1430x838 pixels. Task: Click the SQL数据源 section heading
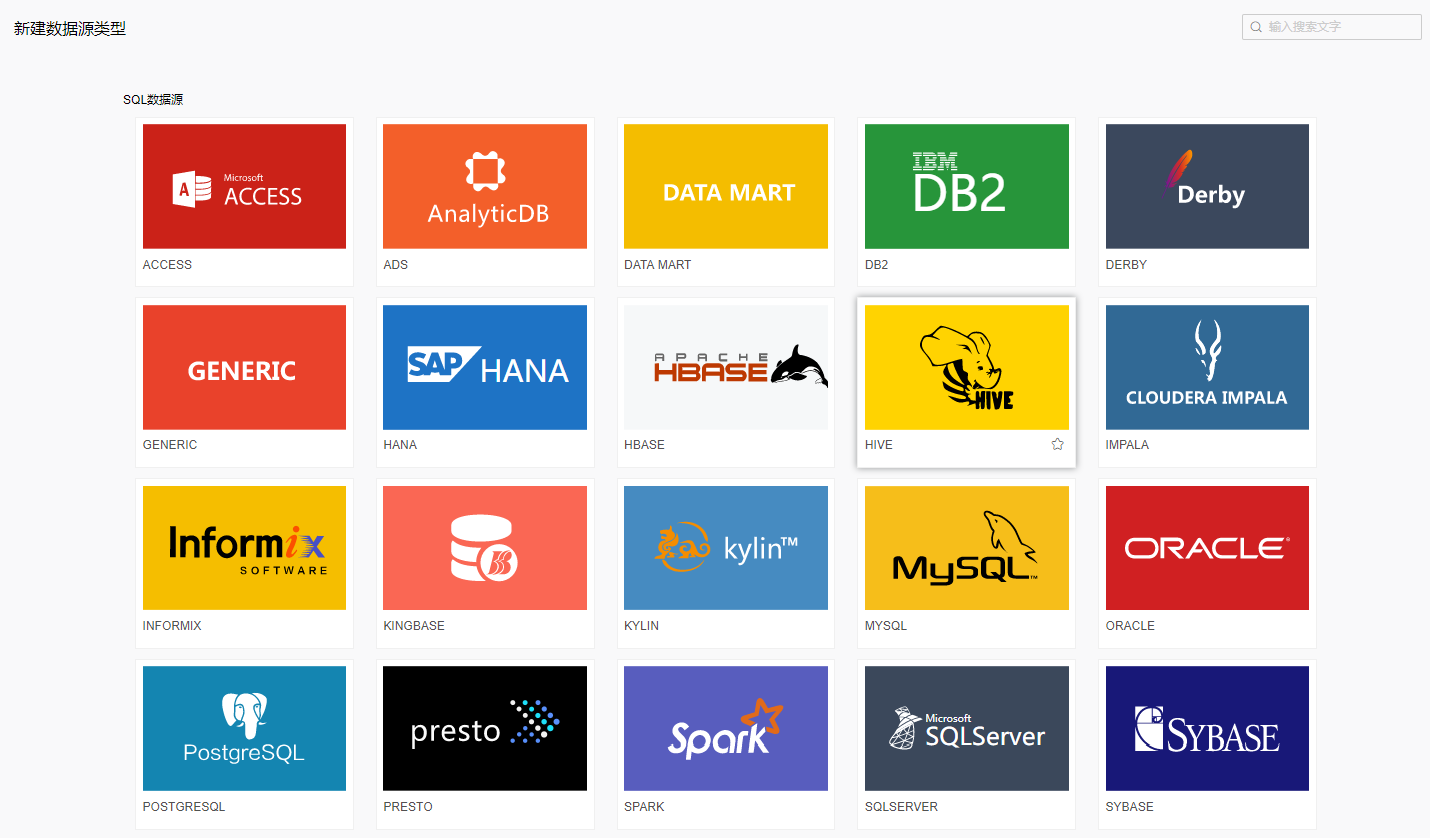click(x=153, y=100)
